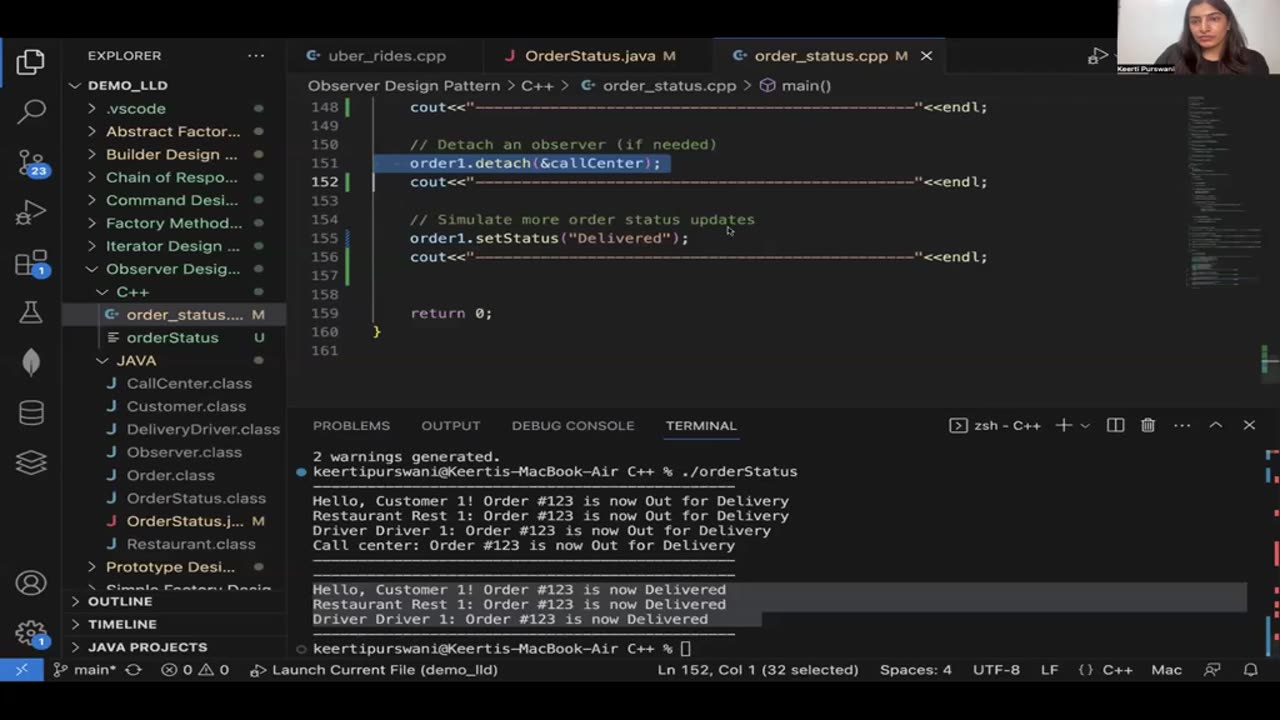Select the TERMINAL panel tab

701,425
